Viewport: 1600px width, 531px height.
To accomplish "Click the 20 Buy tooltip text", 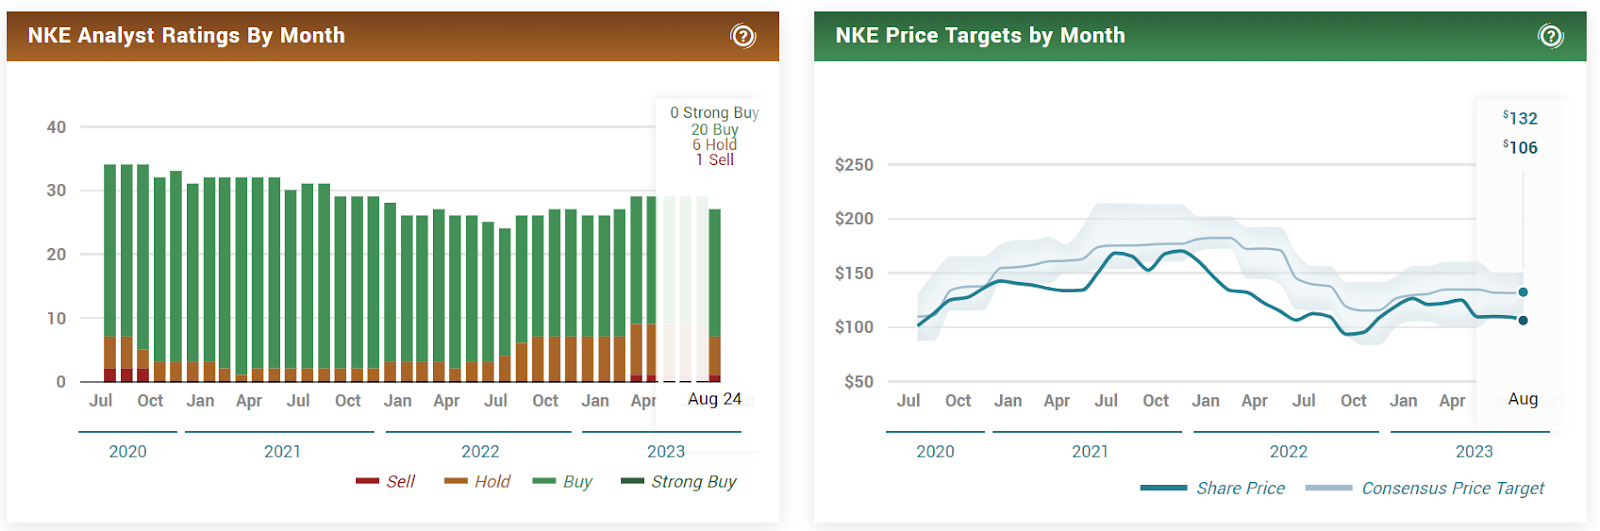I will coord(715,129).
